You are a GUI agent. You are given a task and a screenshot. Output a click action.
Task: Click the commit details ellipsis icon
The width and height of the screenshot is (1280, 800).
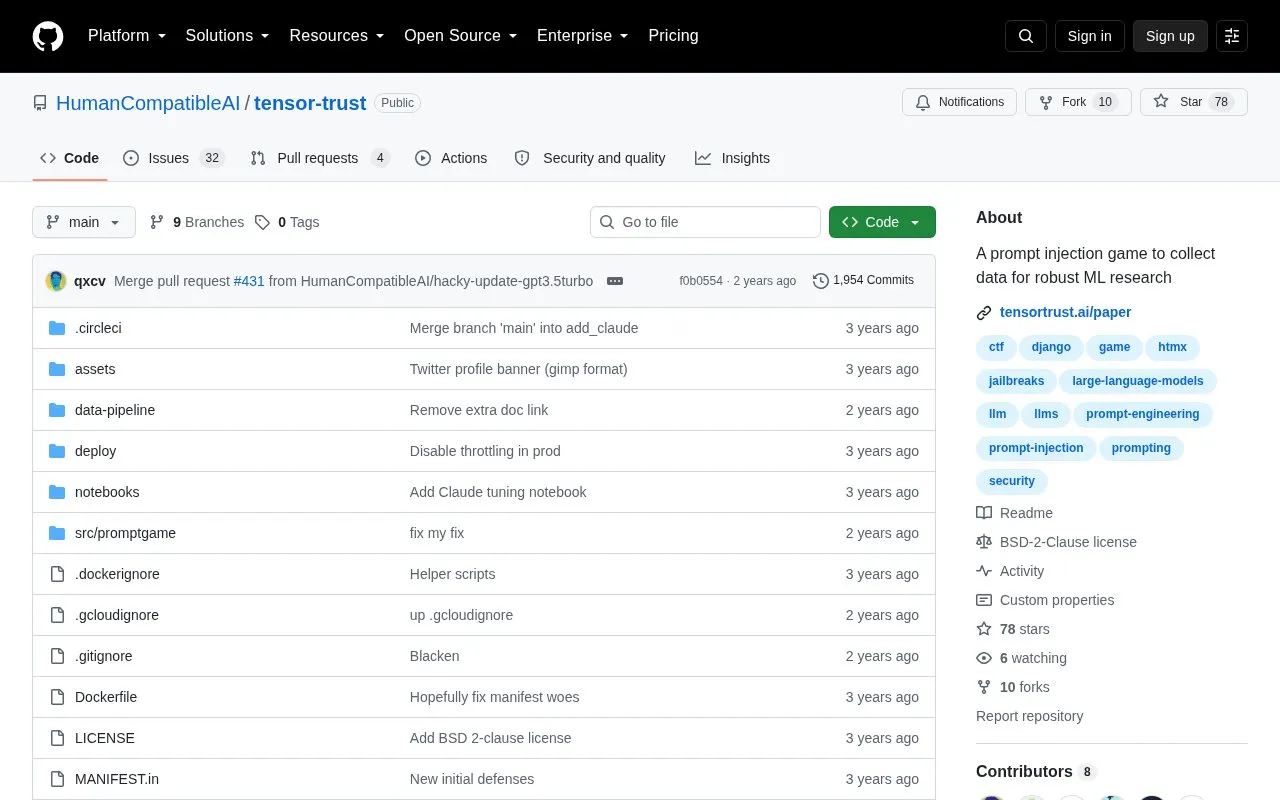point(615,281)
